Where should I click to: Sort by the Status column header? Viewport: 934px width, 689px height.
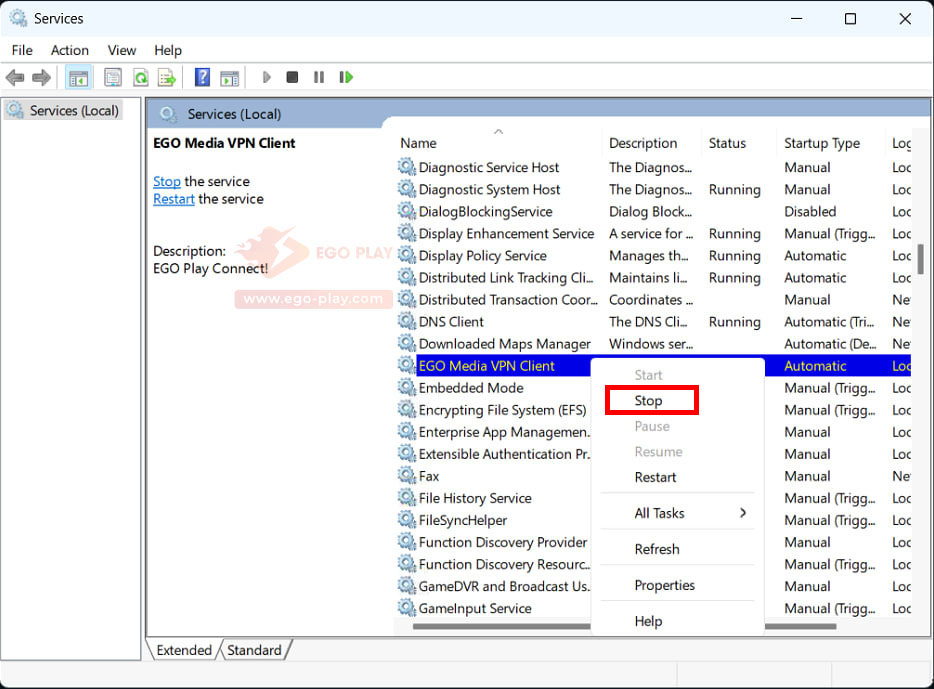(x=727, y=144)
